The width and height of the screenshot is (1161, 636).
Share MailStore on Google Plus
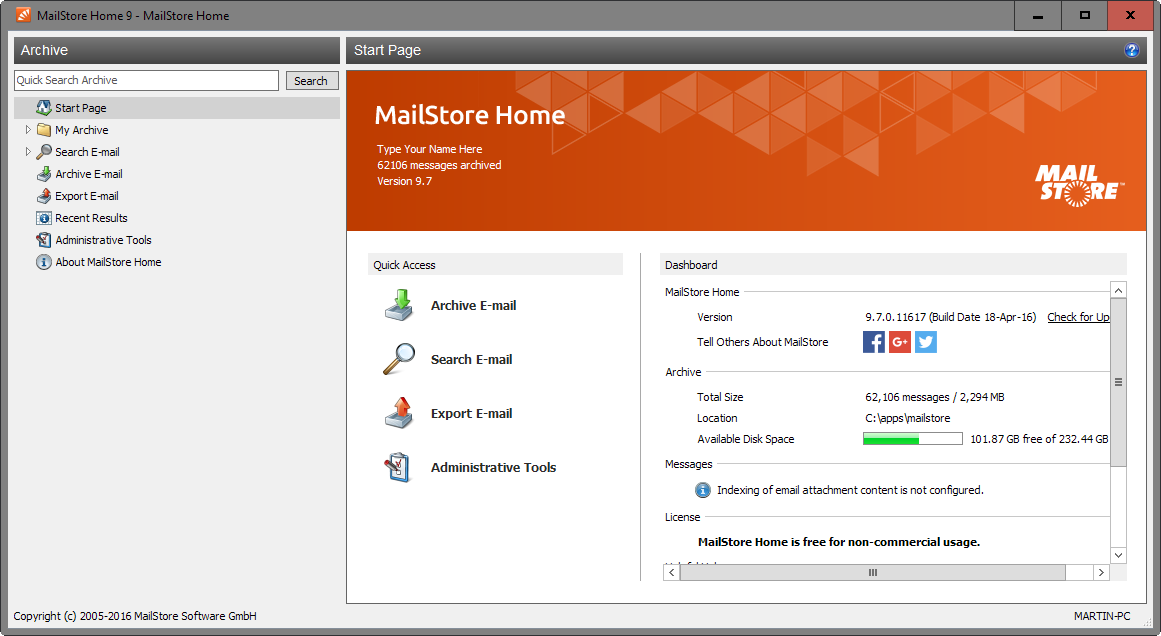[900, 342]
